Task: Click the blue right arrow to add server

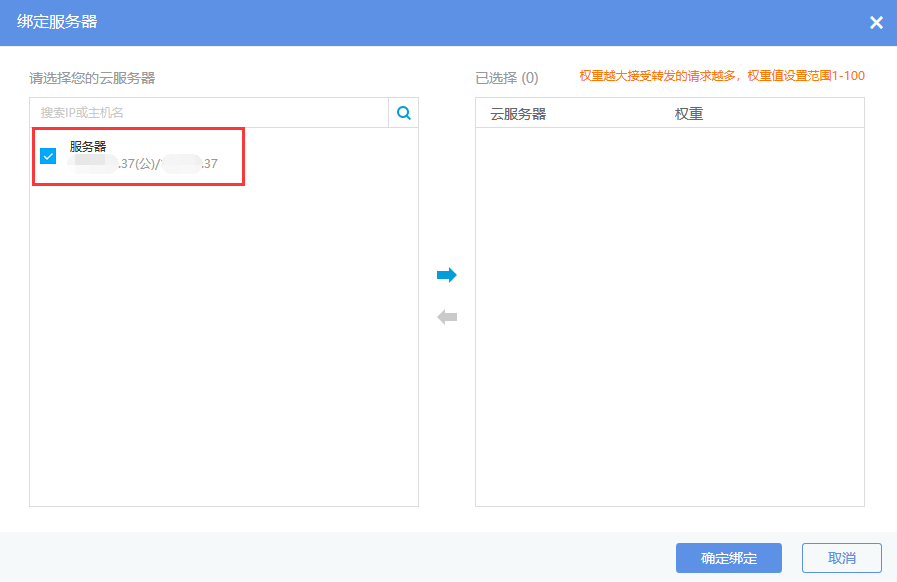Action: 447,275
